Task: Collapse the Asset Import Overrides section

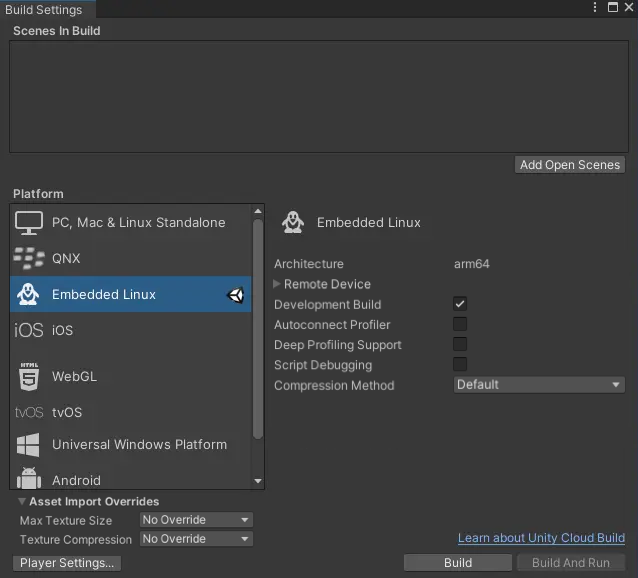Action: 22,502
